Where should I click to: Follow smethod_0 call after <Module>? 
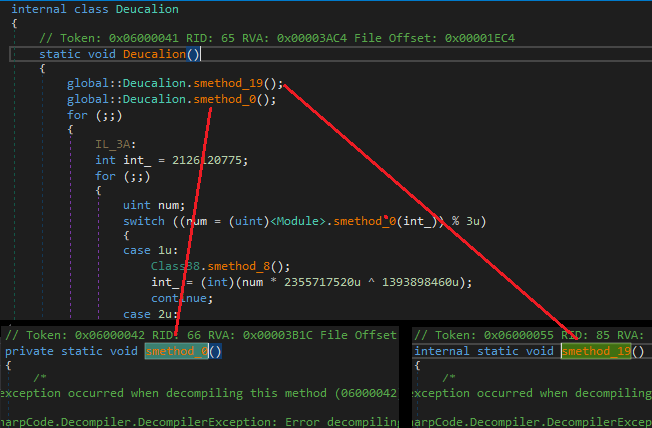coord(364,221)
